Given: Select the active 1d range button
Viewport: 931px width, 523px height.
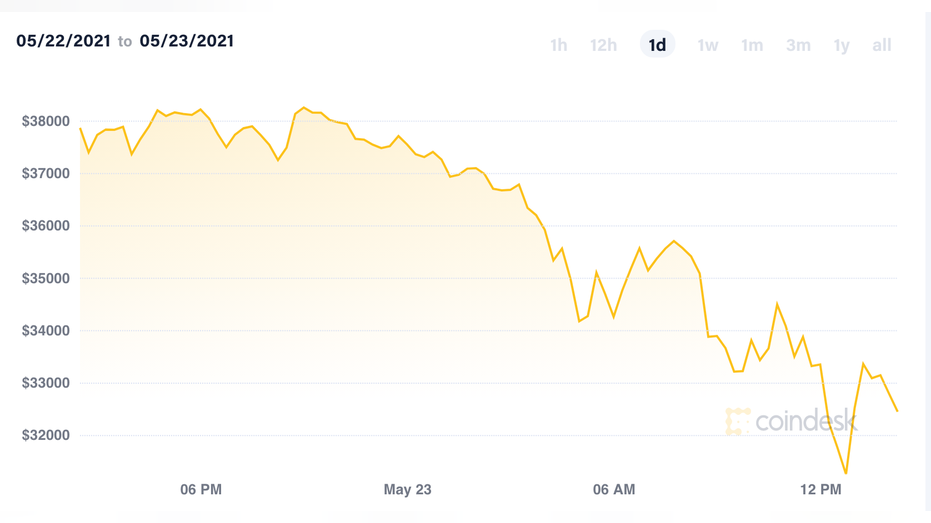Looking at the screenshot, I should pyautogui.click(x=657, y=45).
